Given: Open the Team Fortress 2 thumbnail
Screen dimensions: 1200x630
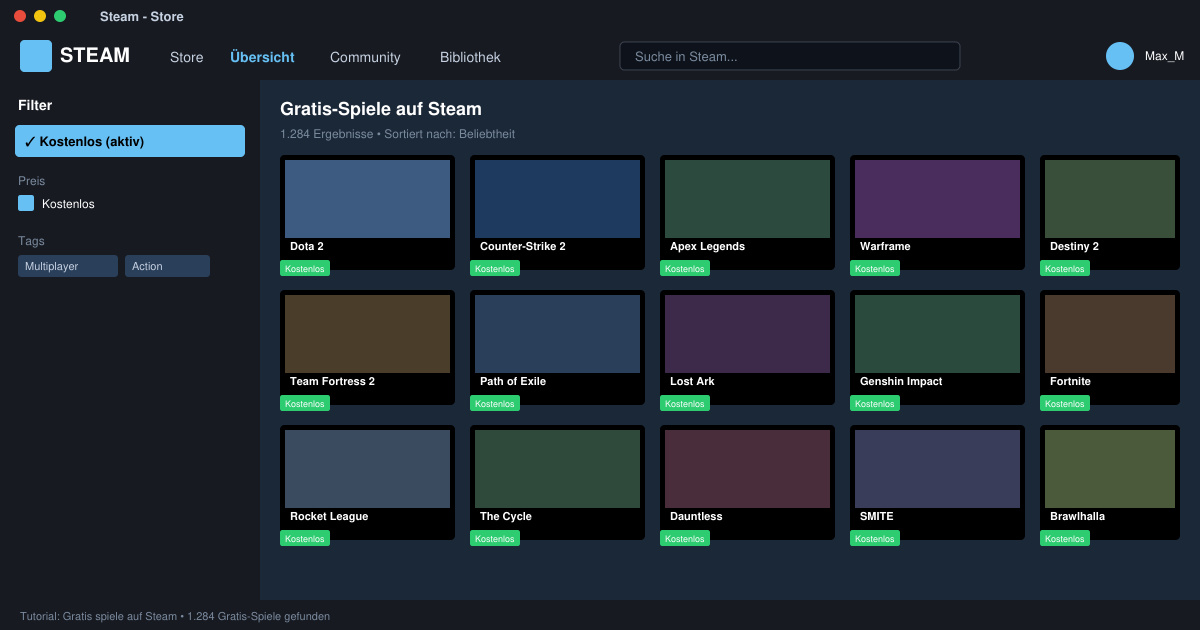Looking at the screenshot, I should tap(367, 334).
